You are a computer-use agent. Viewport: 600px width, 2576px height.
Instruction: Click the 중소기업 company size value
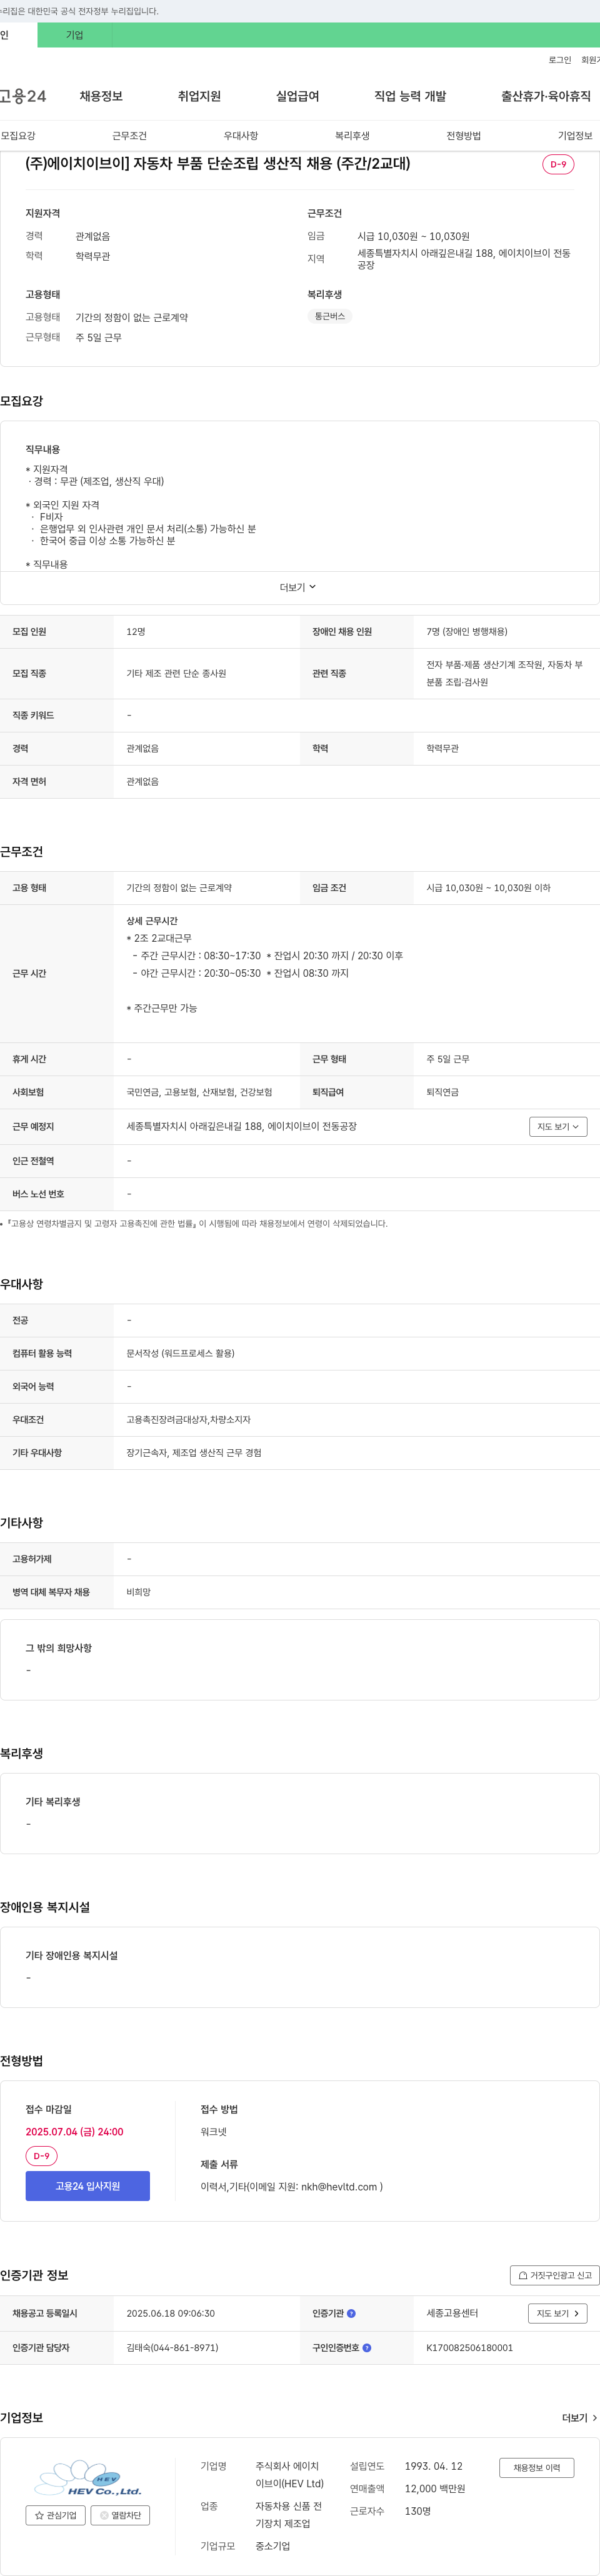click(x=272, y=2546)
